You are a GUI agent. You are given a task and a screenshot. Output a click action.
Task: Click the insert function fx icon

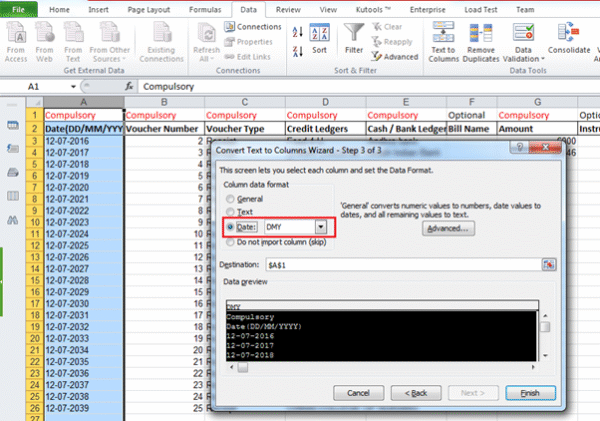point(129,86)
